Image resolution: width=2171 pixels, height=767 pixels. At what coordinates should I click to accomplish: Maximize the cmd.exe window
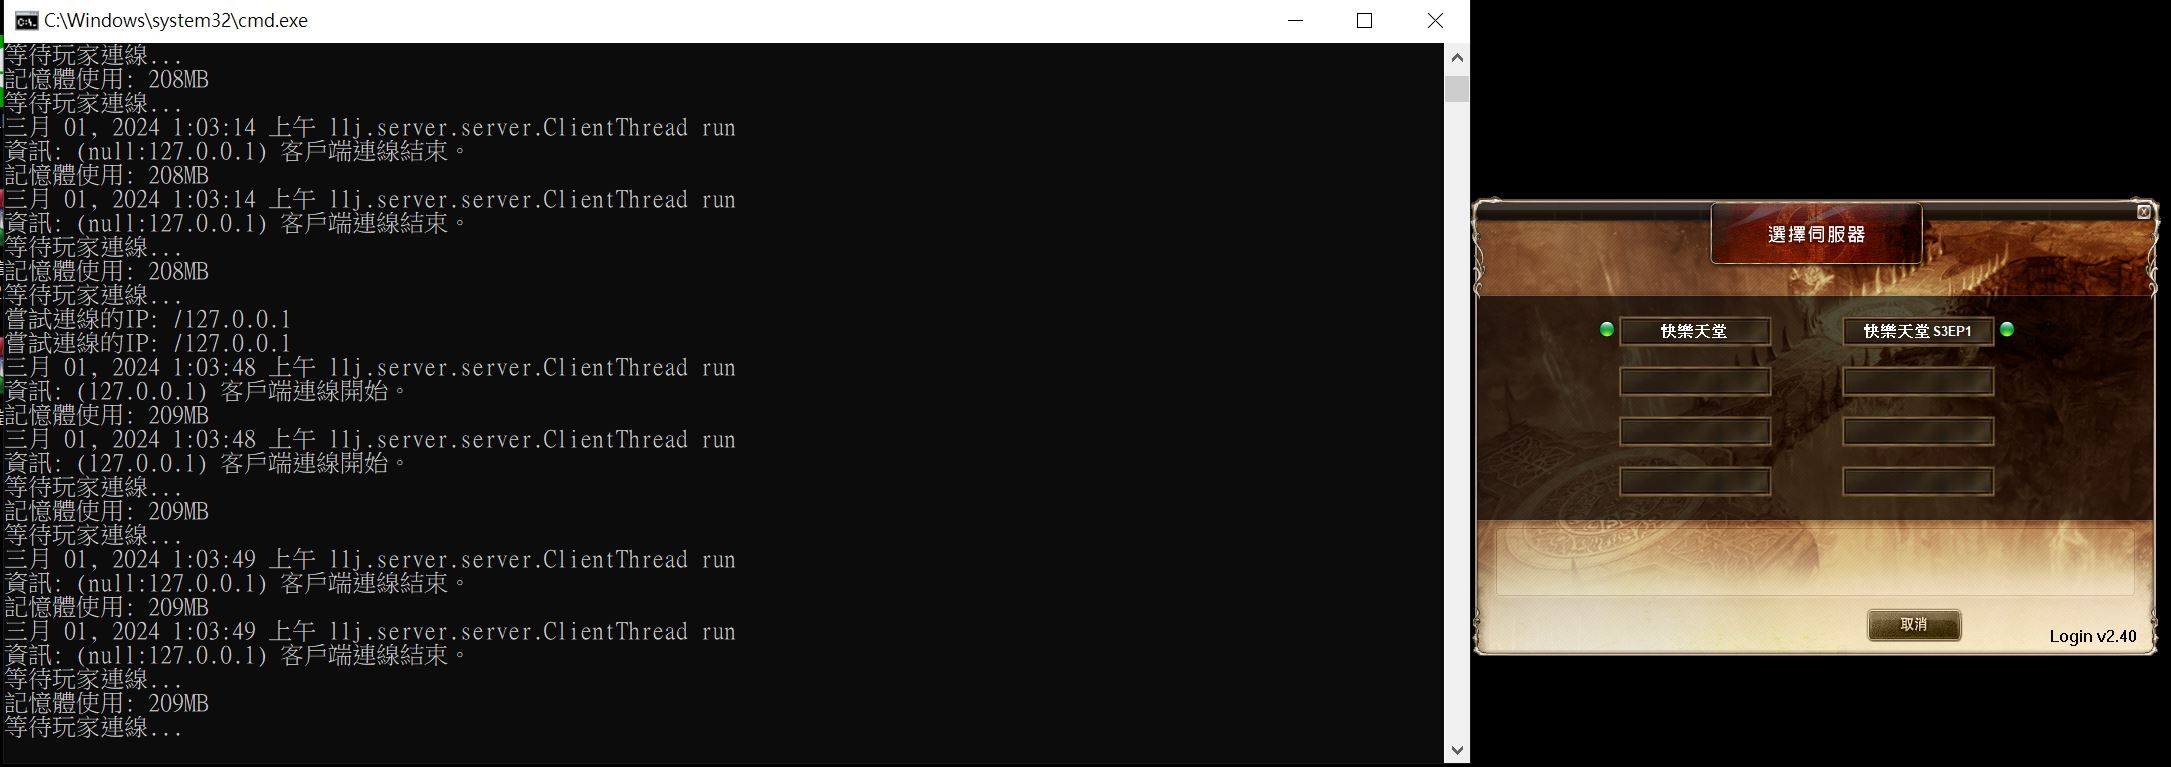pos(1364,21)
